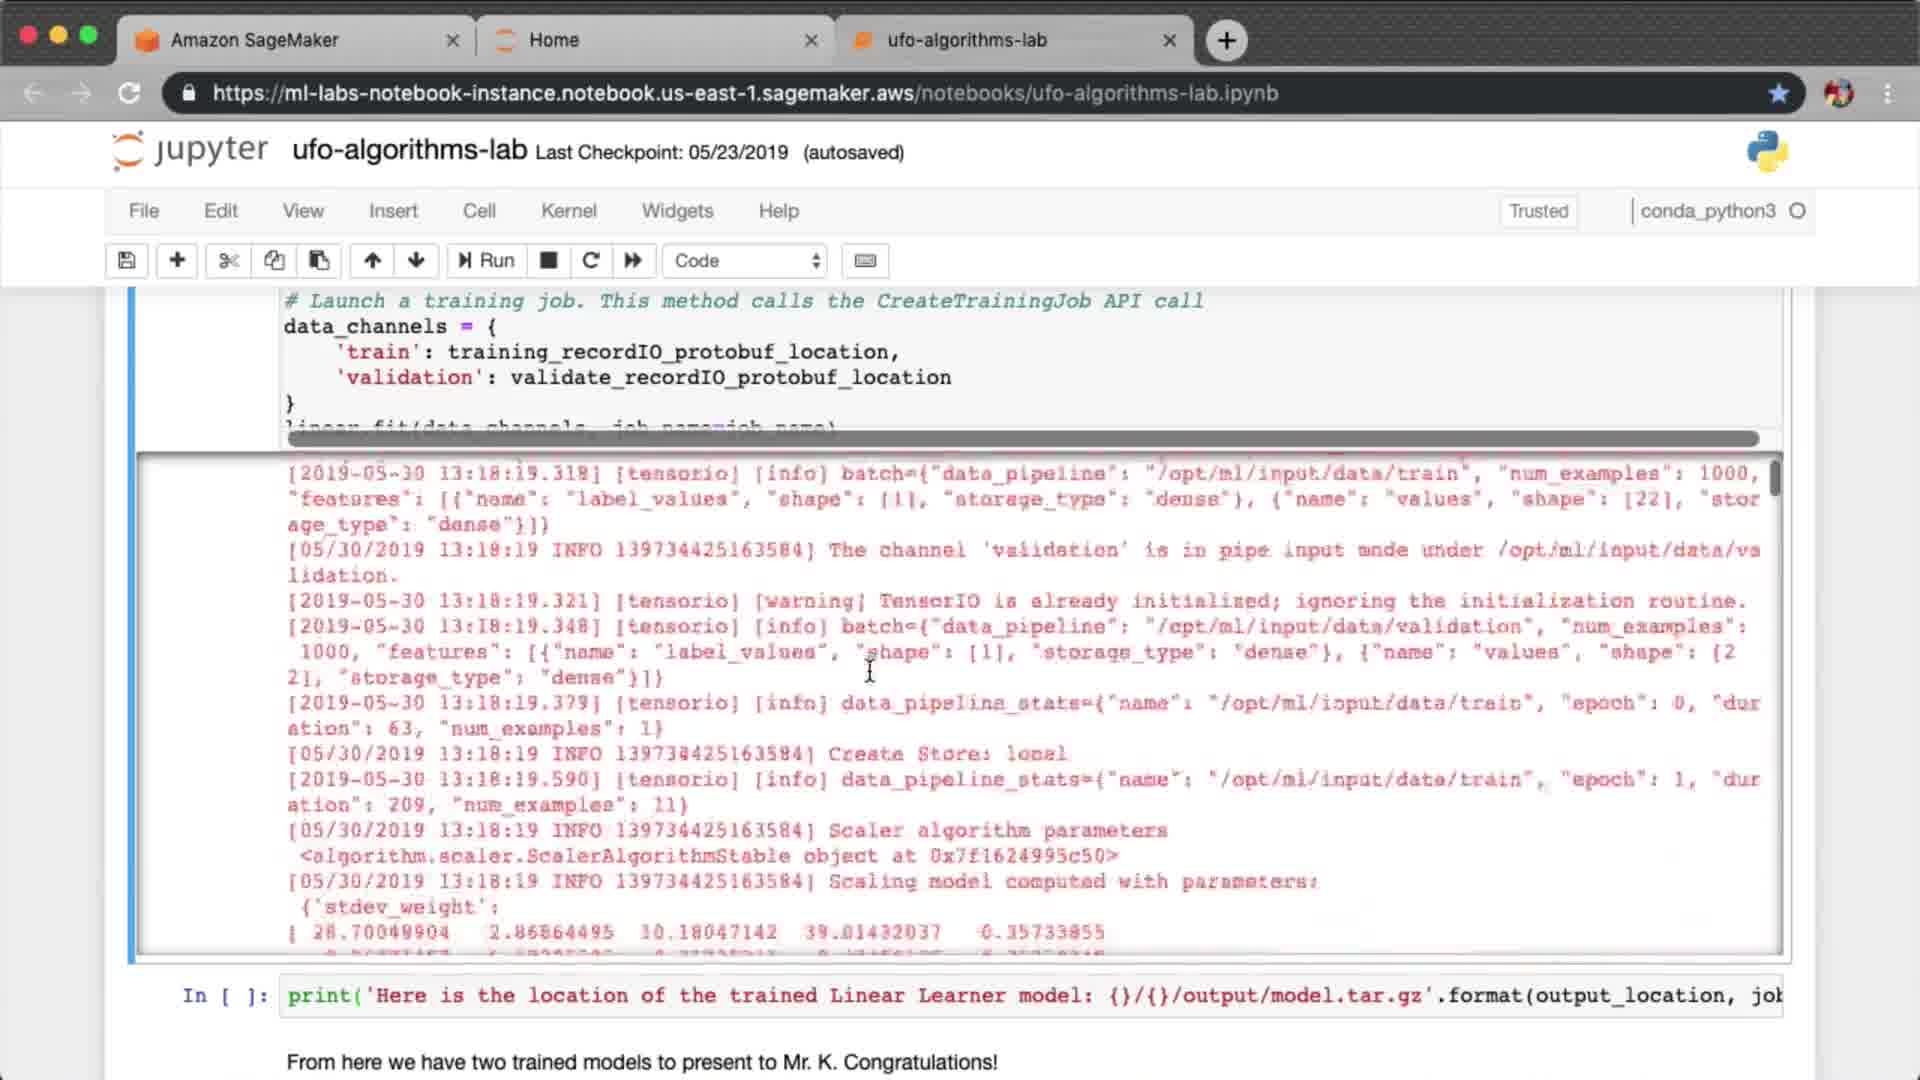Open the Widgets menu
Image resolution: width=1920 pixels, height=1080 pixels.
(x=677, y=211)
